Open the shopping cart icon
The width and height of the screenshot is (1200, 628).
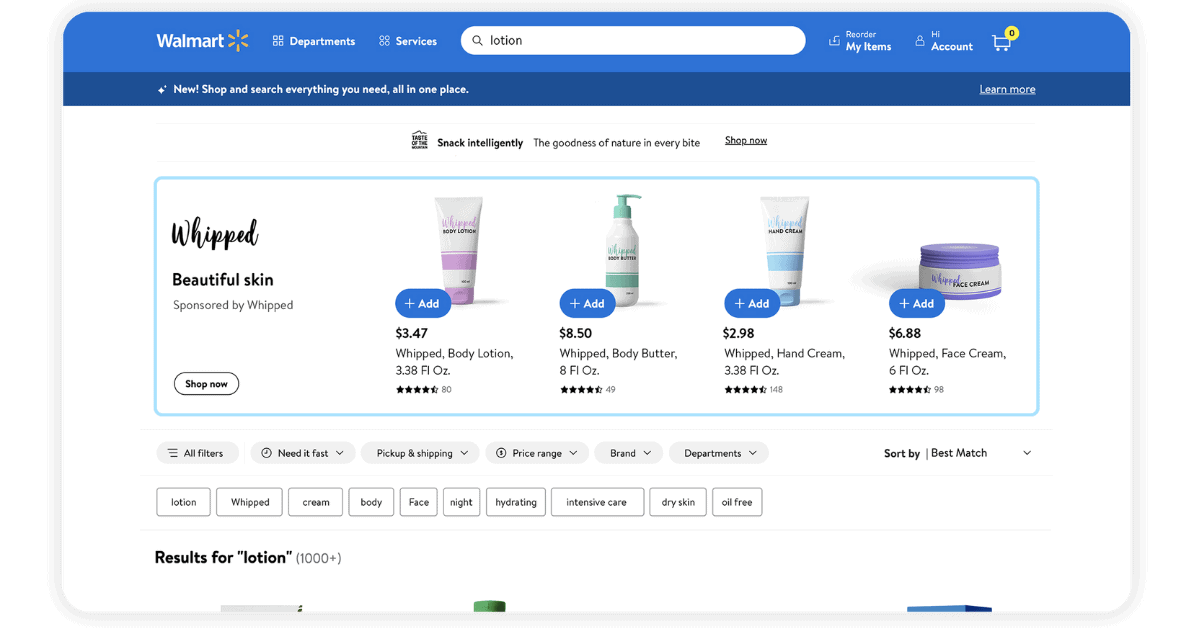(x=1003, y=40)
